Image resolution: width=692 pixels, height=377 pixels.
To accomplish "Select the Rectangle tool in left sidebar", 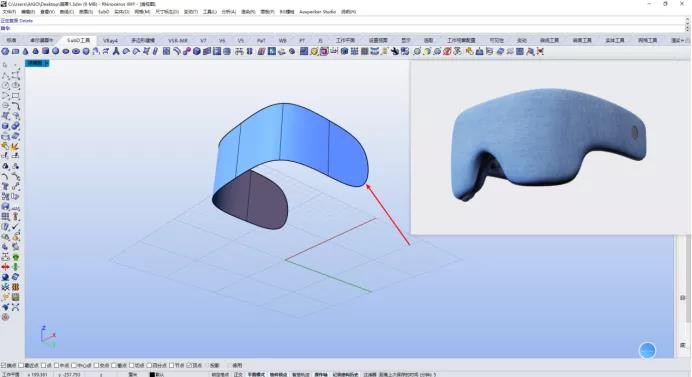I will 15,96.
